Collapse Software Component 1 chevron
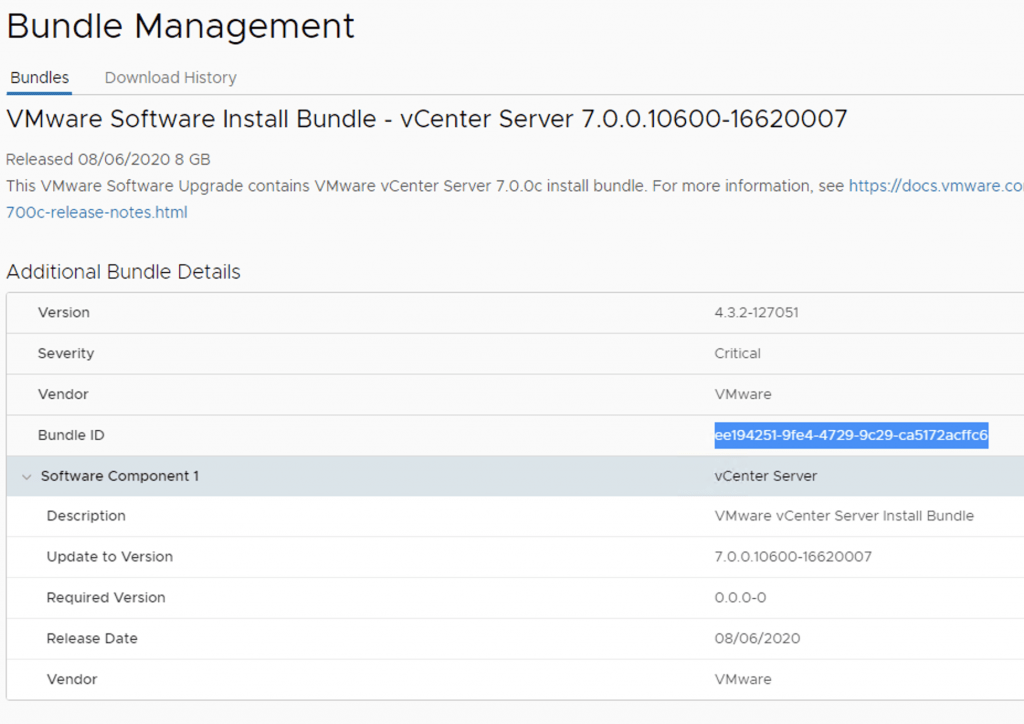Image resolution: width=1024 pixels, height=724 pixels. click(x=26, y=476)
